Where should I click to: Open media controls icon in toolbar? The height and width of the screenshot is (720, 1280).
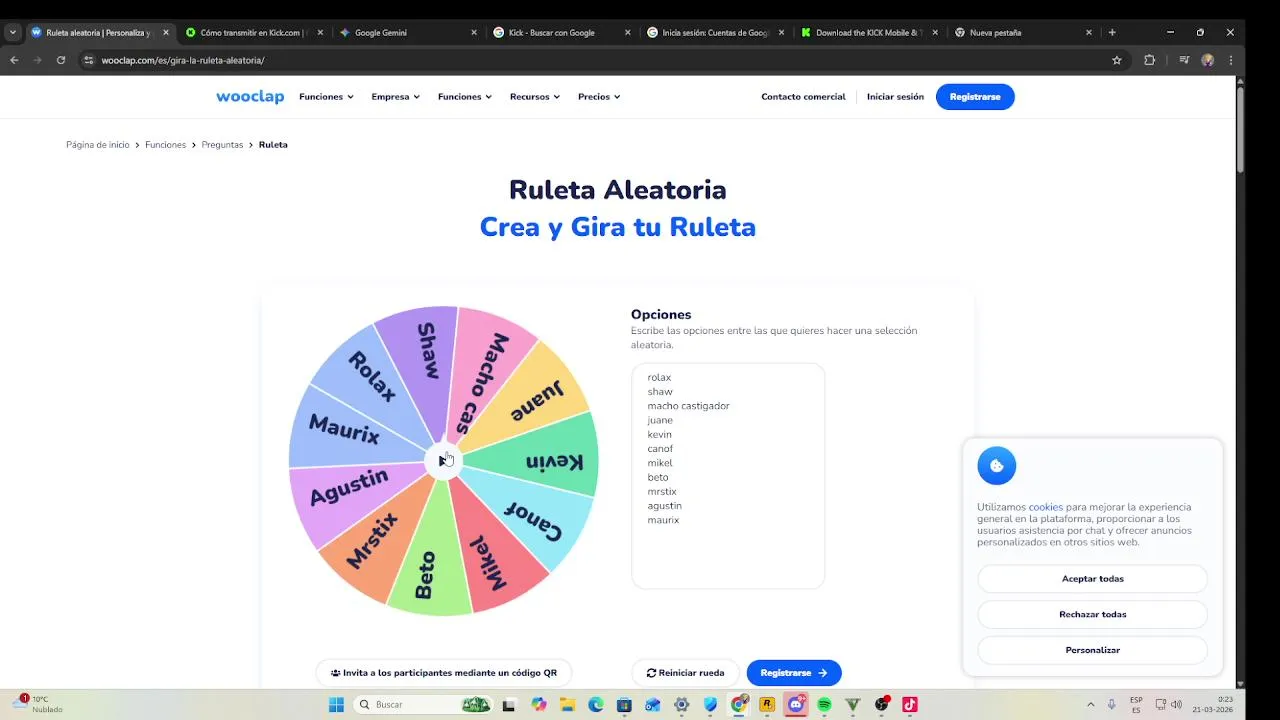(x=1184, y=60)
